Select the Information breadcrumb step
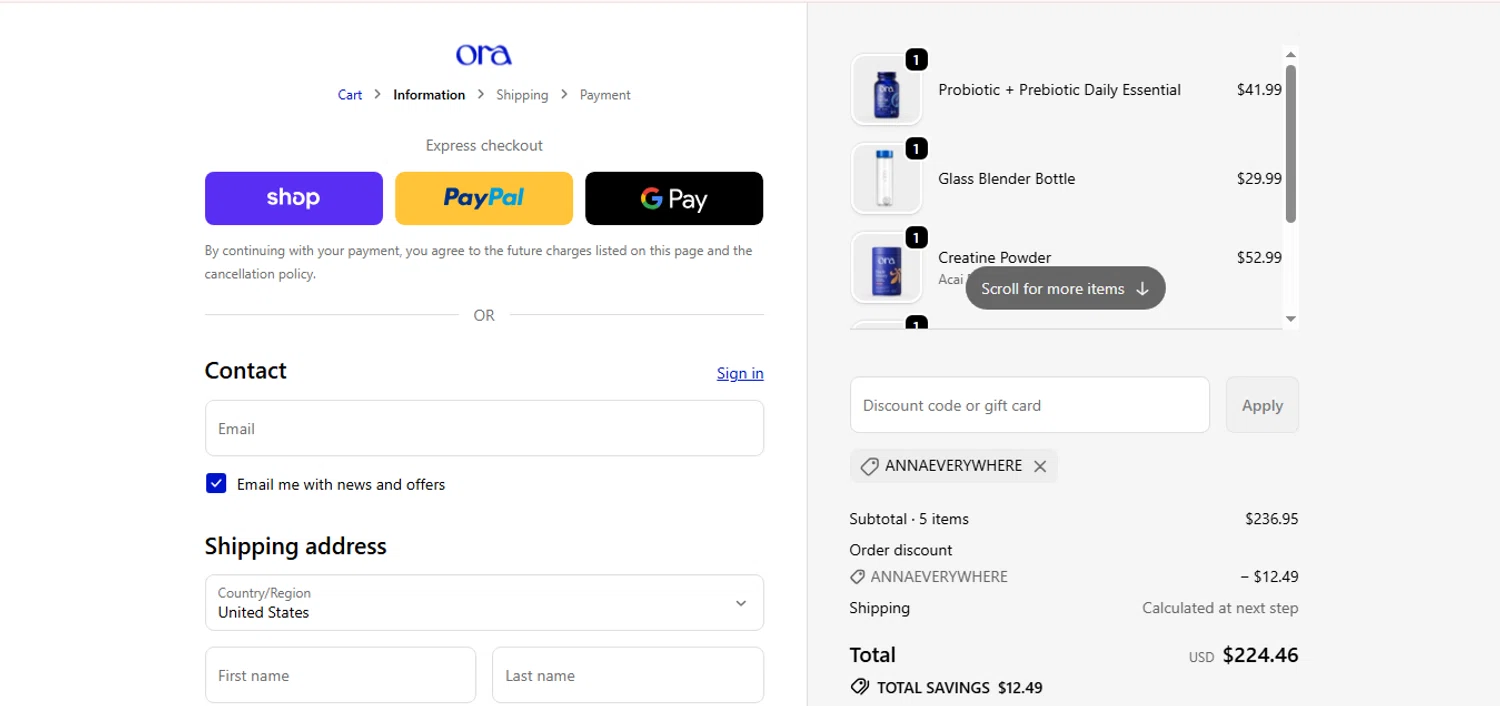Viewport: 1500px width, 706px height. point(429,95)
